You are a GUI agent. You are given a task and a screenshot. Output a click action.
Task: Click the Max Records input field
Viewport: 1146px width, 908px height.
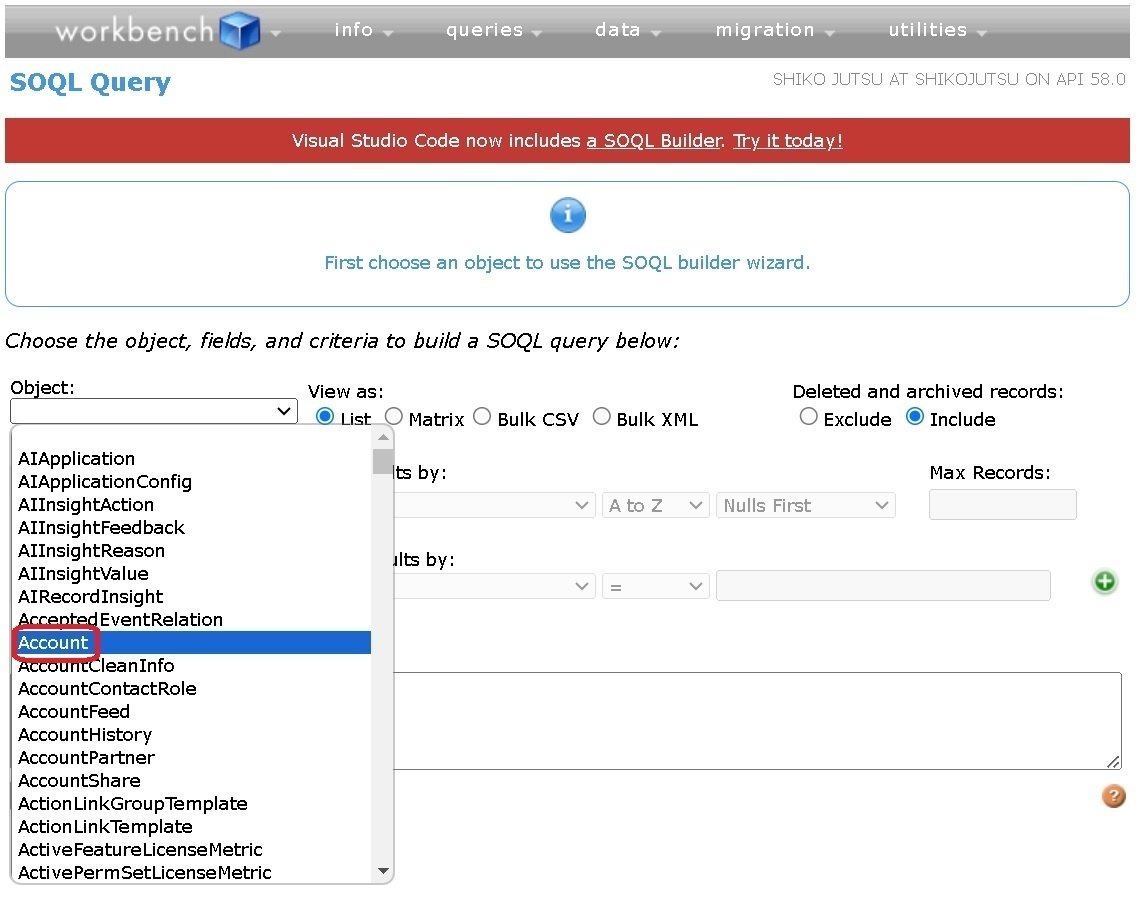pos(1003,504)
